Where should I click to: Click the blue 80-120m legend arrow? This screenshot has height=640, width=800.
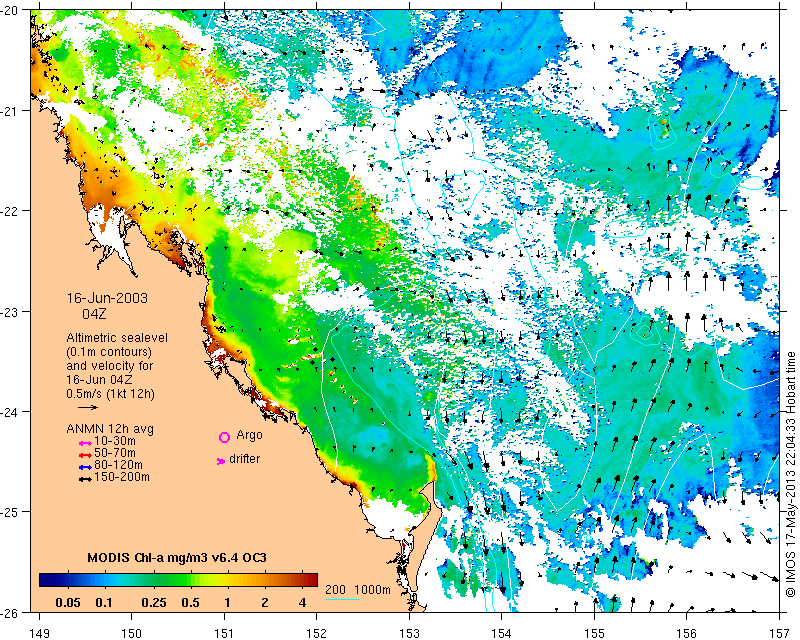tap(85, 467)
